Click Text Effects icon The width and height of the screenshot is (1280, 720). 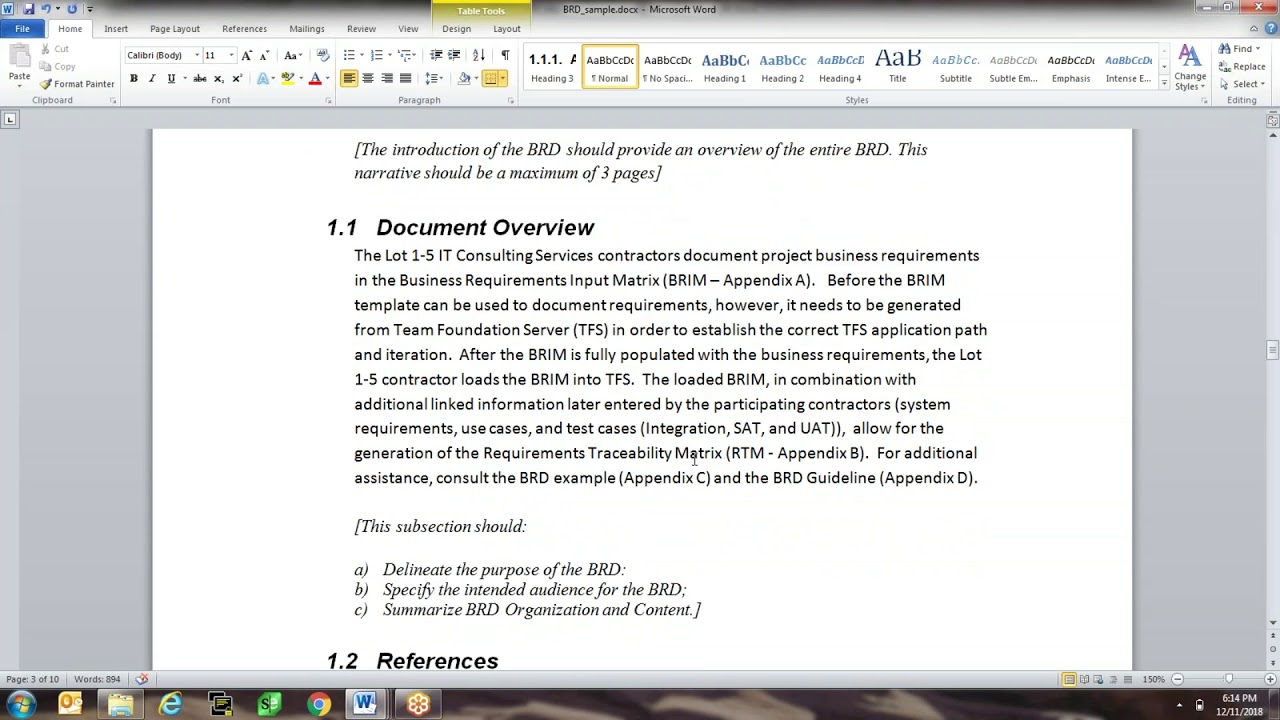[264, 79]
